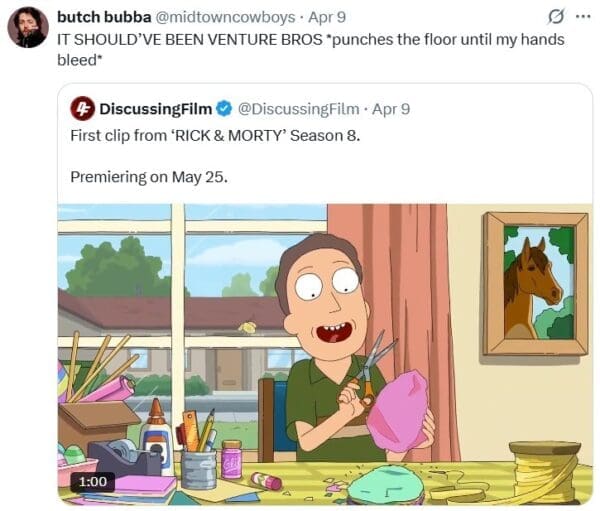
Task: Click the 'Premiering on May 25.' line
Action: [149, 177]
